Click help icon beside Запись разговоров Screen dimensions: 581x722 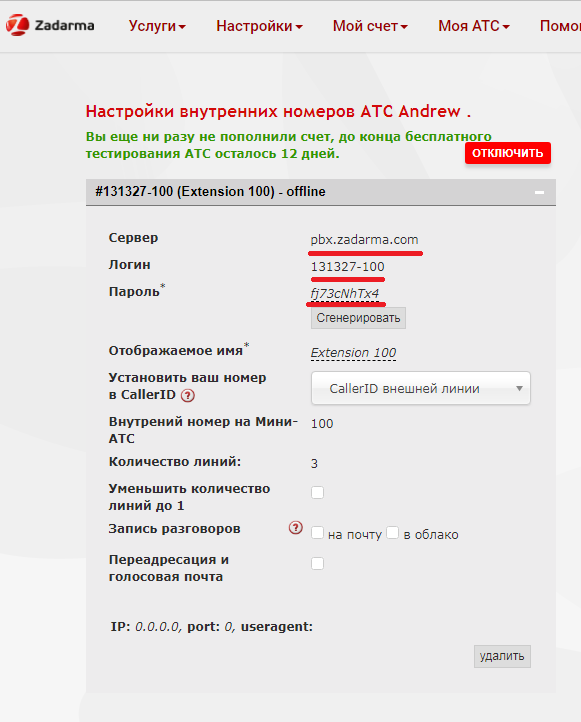point(296,528)
